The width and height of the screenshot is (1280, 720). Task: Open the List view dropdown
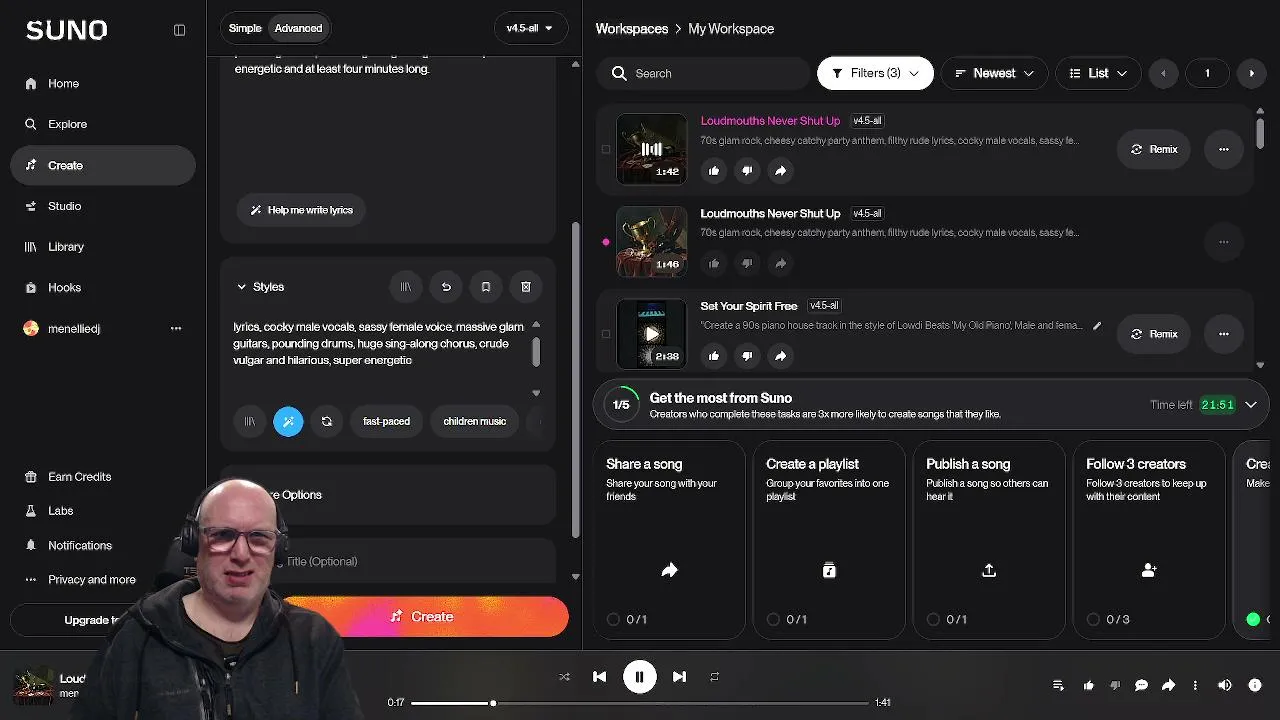[x=1098, y=73]
